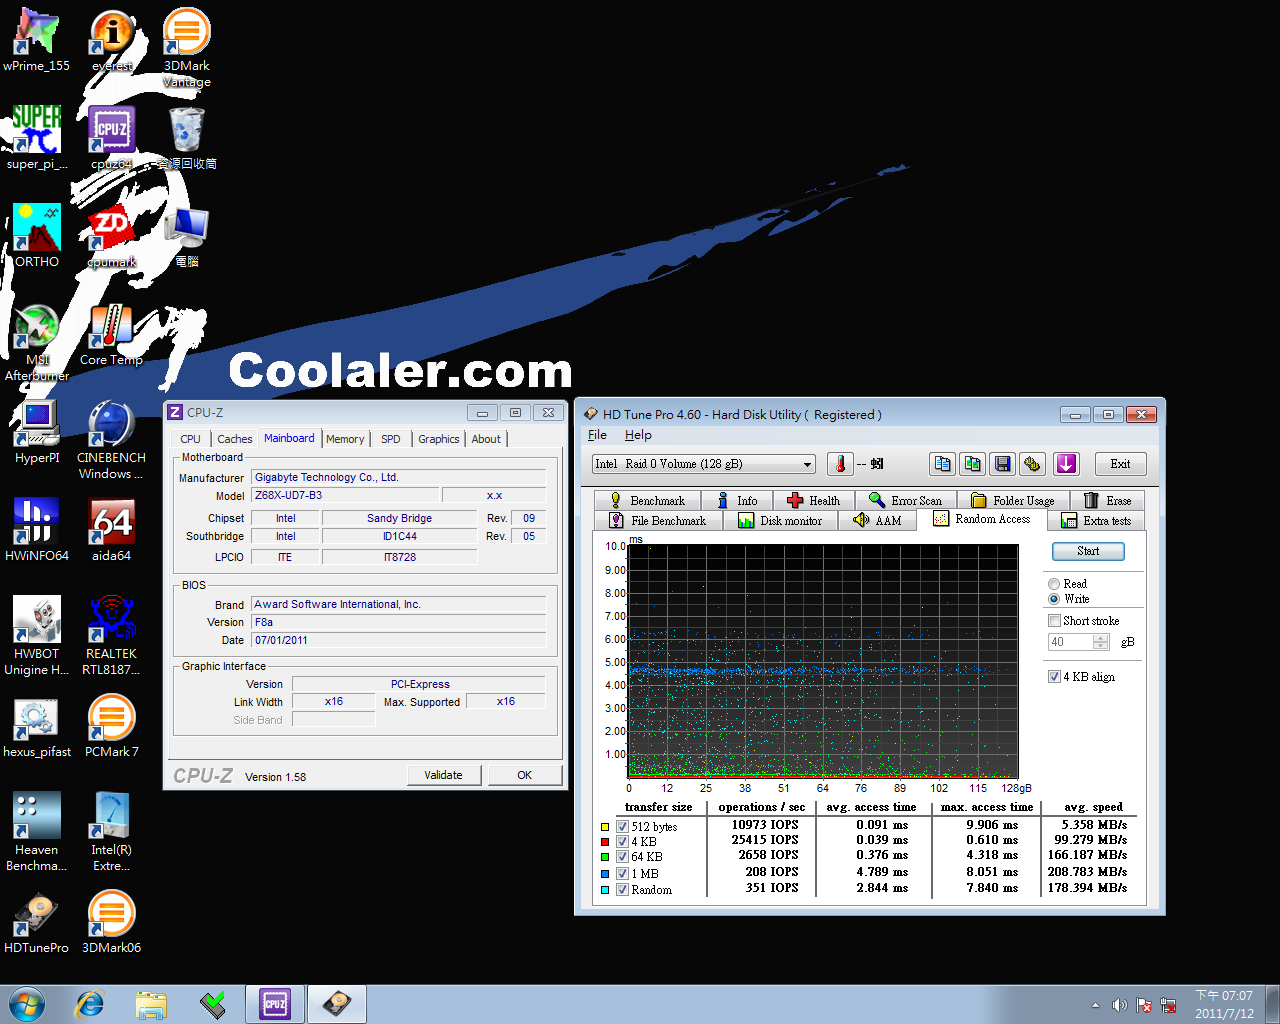Launch the 3DMark06 desktop icon
The width and height of the screenshot is (1280, 1024).
click(112, 922)
